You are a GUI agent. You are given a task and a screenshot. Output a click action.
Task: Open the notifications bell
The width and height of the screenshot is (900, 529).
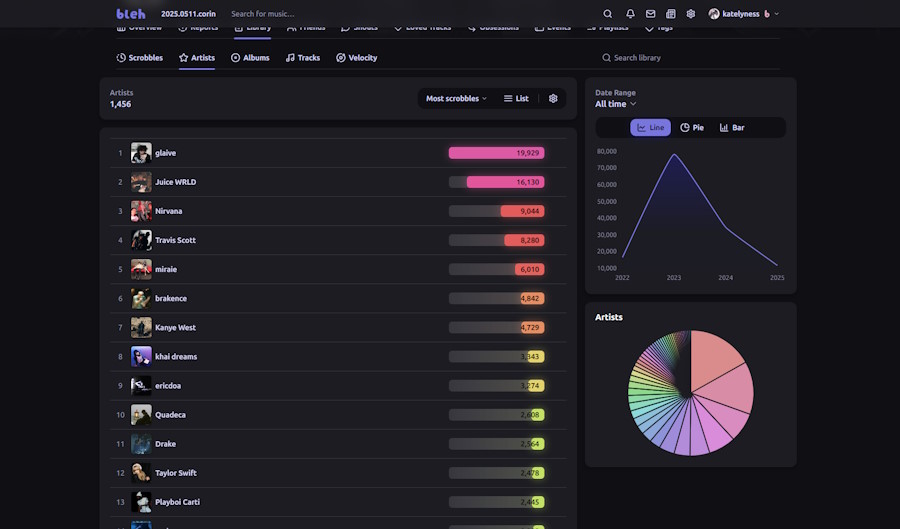coord(630,14)
